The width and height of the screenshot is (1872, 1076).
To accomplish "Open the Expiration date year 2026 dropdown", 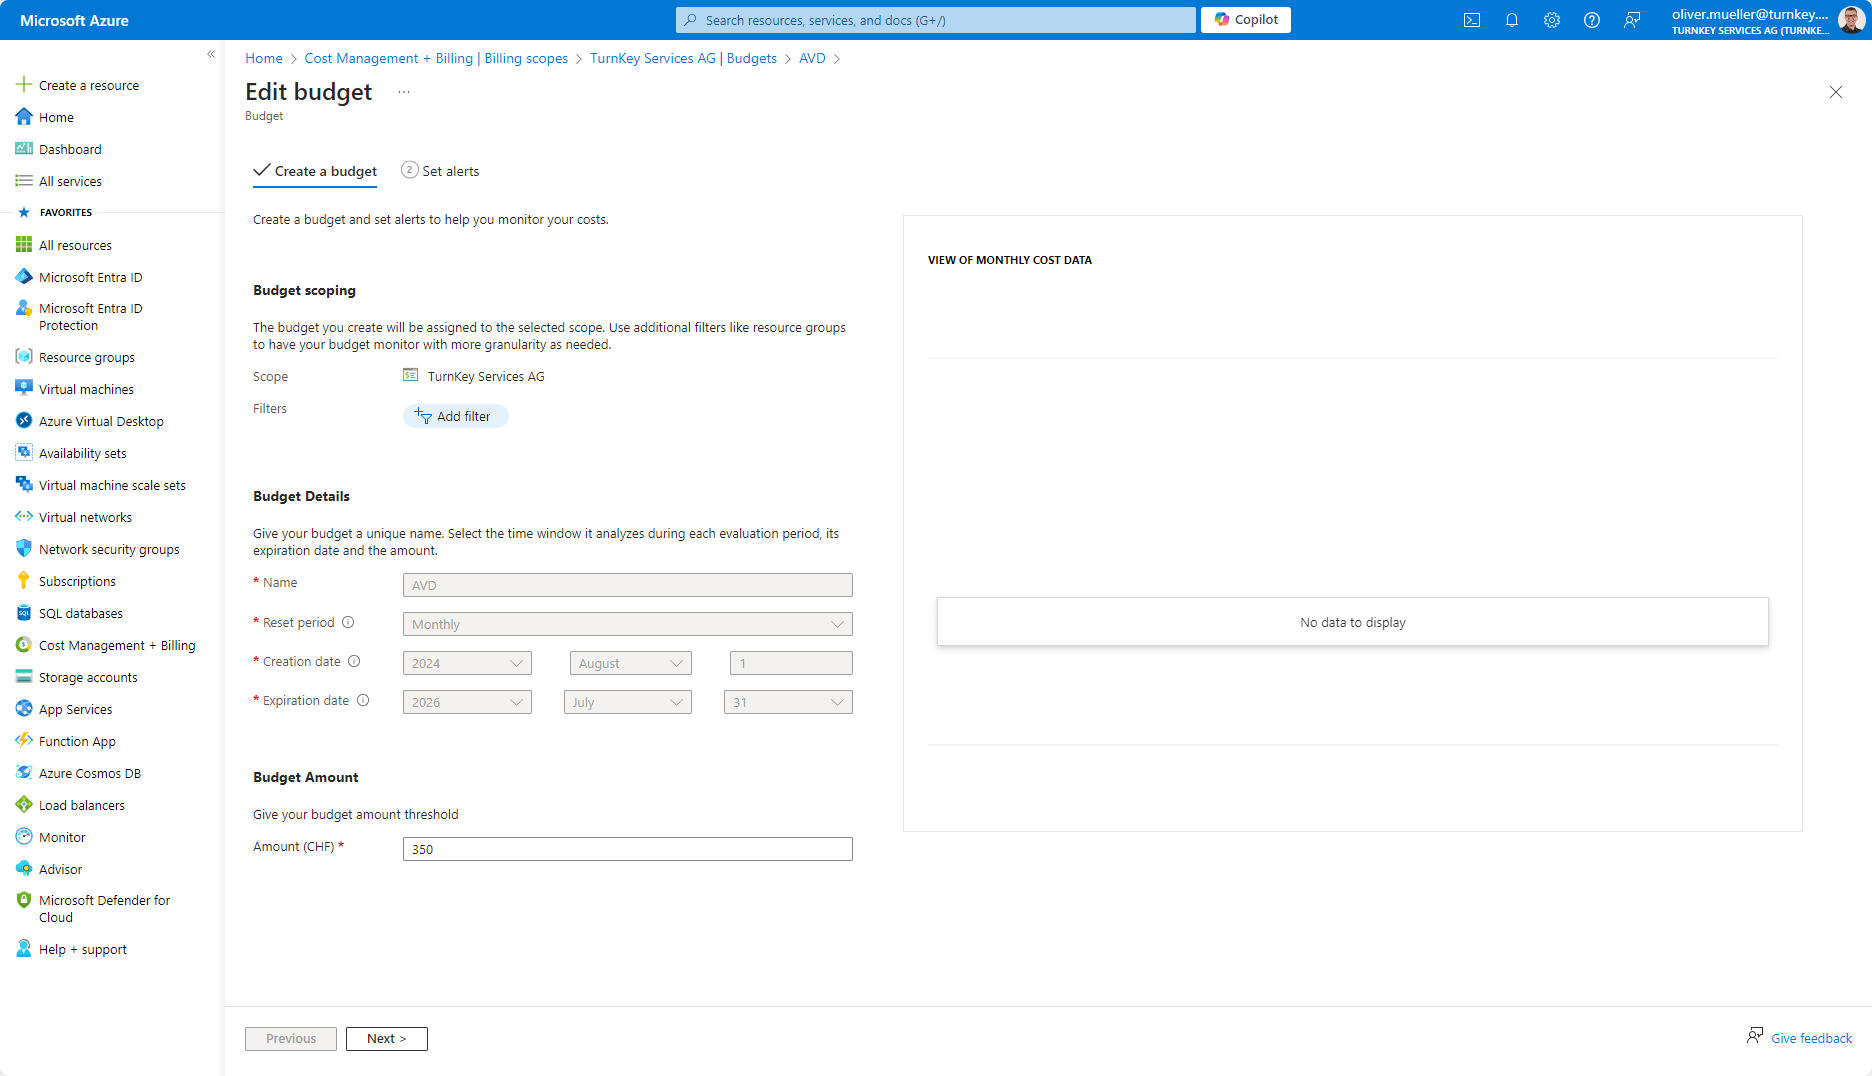I will (467, 702).
